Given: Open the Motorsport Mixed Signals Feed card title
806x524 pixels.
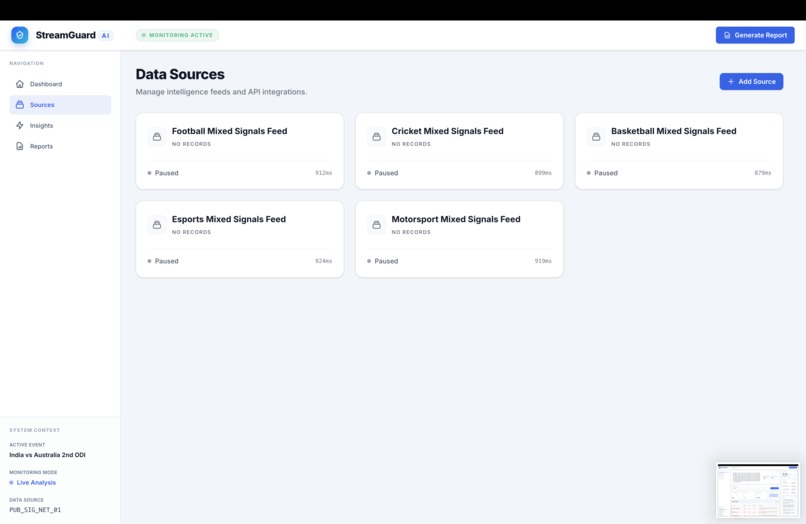Looking at the screenshot, I should tap(455, 219).
